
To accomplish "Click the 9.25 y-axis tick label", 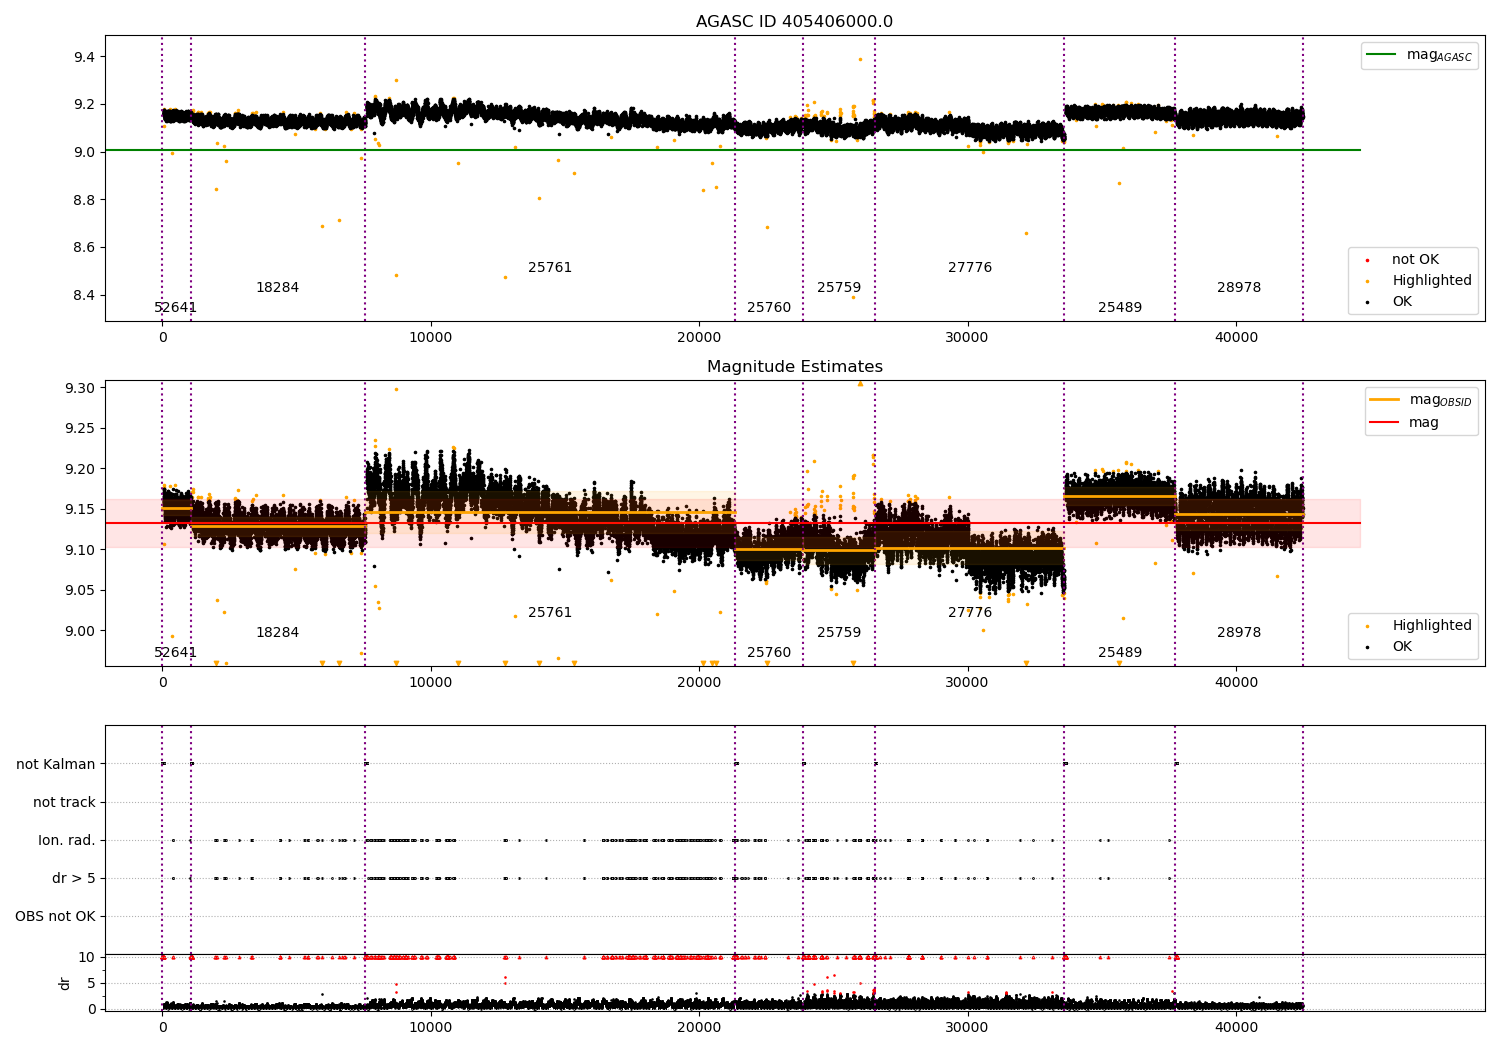I will point(80,429).
